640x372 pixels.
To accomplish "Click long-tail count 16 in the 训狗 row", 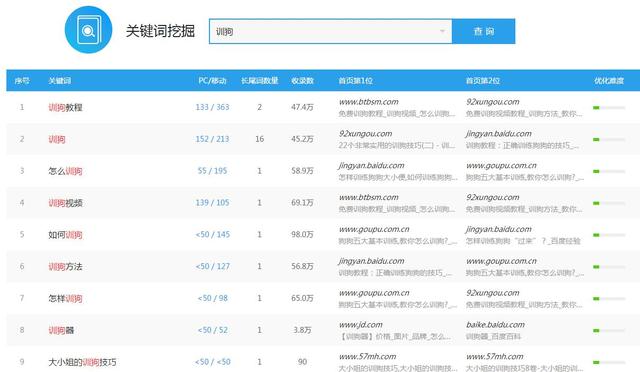I will coord(260,139).
